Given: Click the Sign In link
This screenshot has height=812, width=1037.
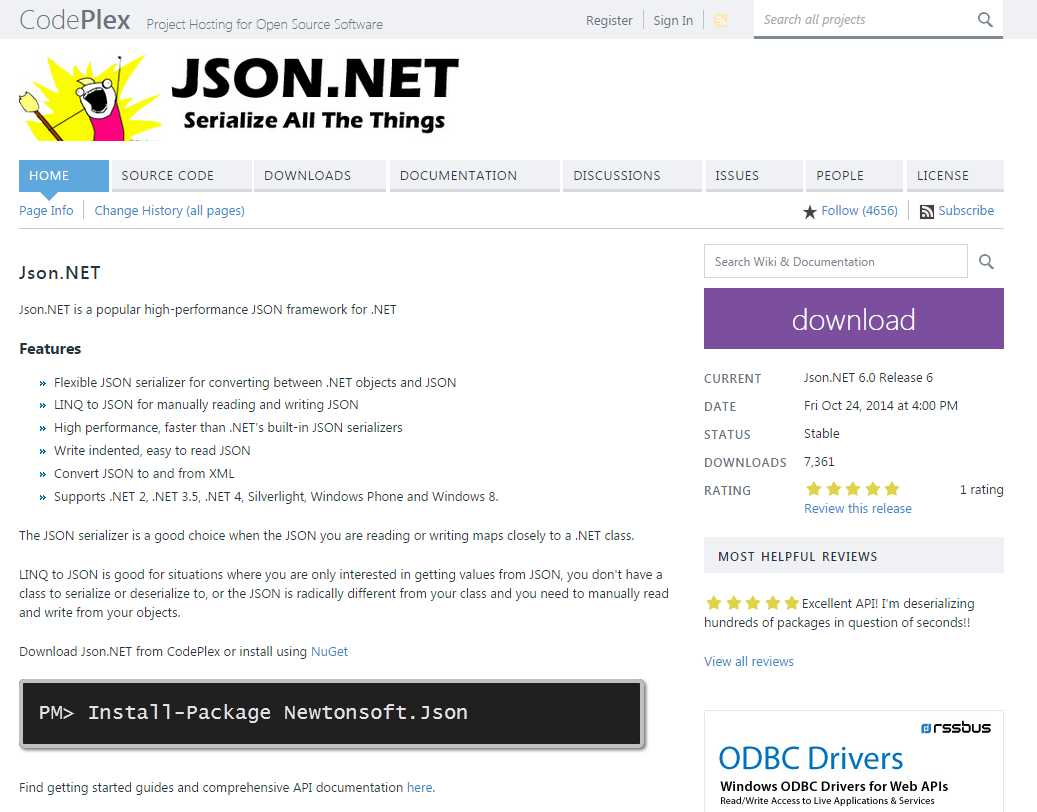Looking at the screenshot, I should tap(673, 20).
